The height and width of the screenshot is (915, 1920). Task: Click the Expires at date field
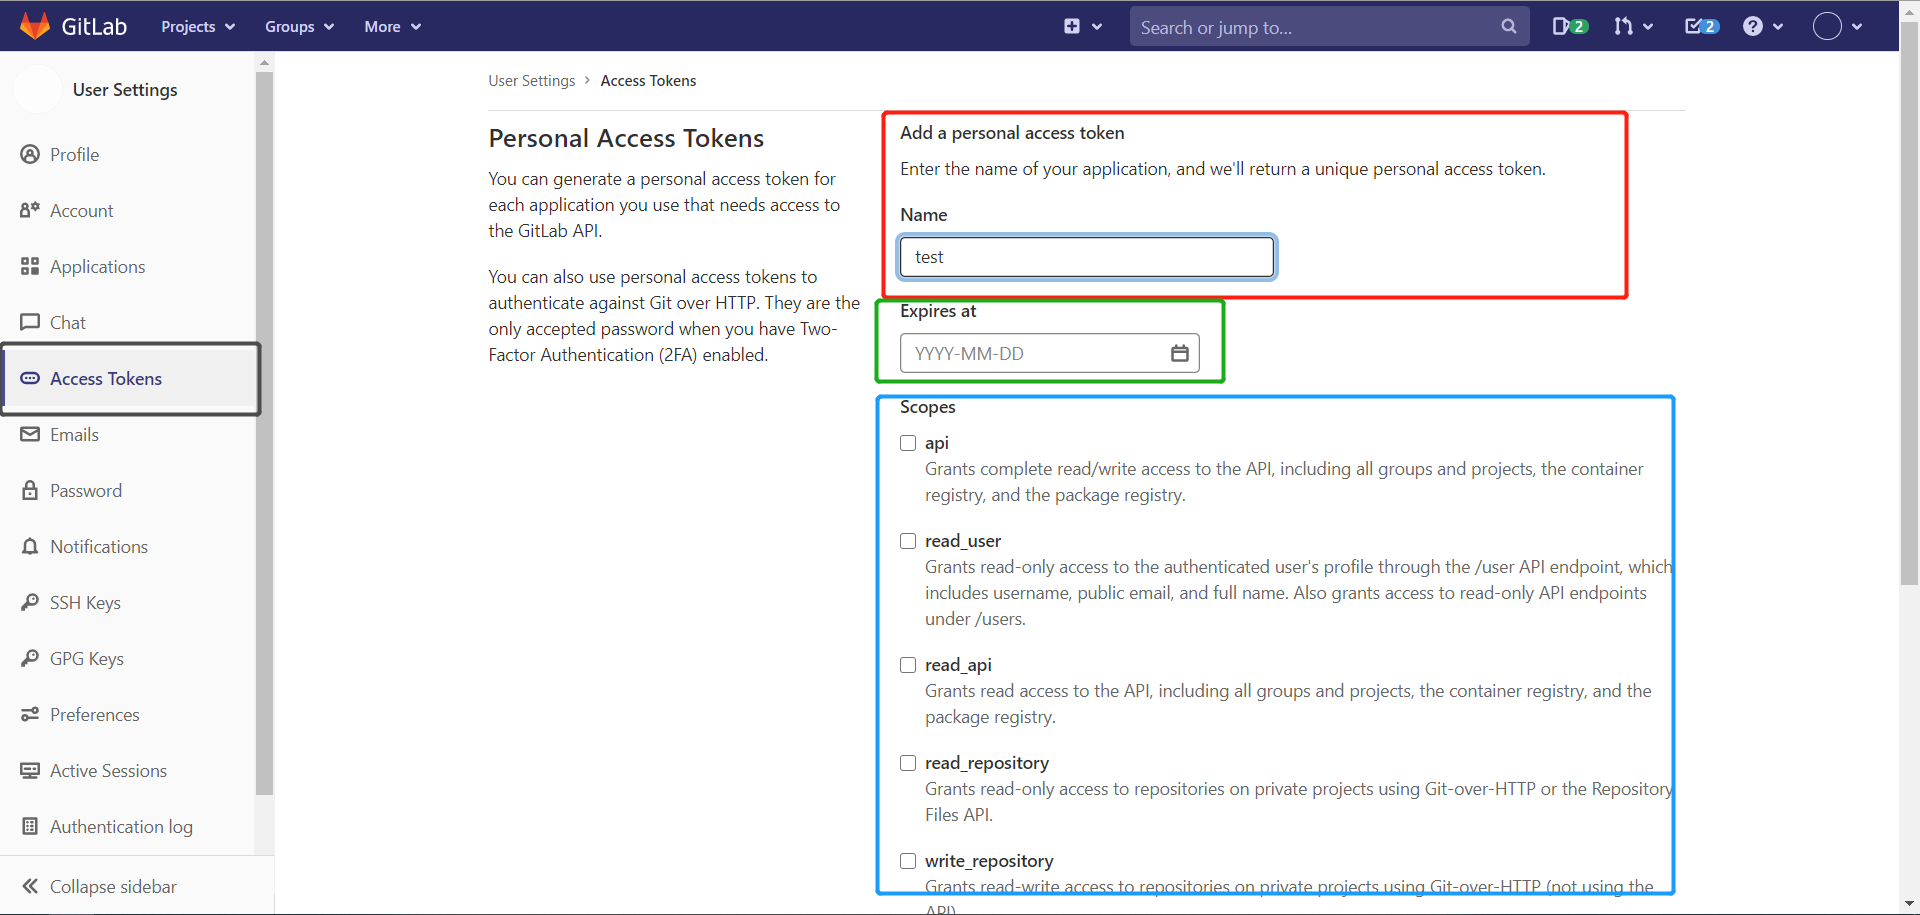coord(1050,353)
